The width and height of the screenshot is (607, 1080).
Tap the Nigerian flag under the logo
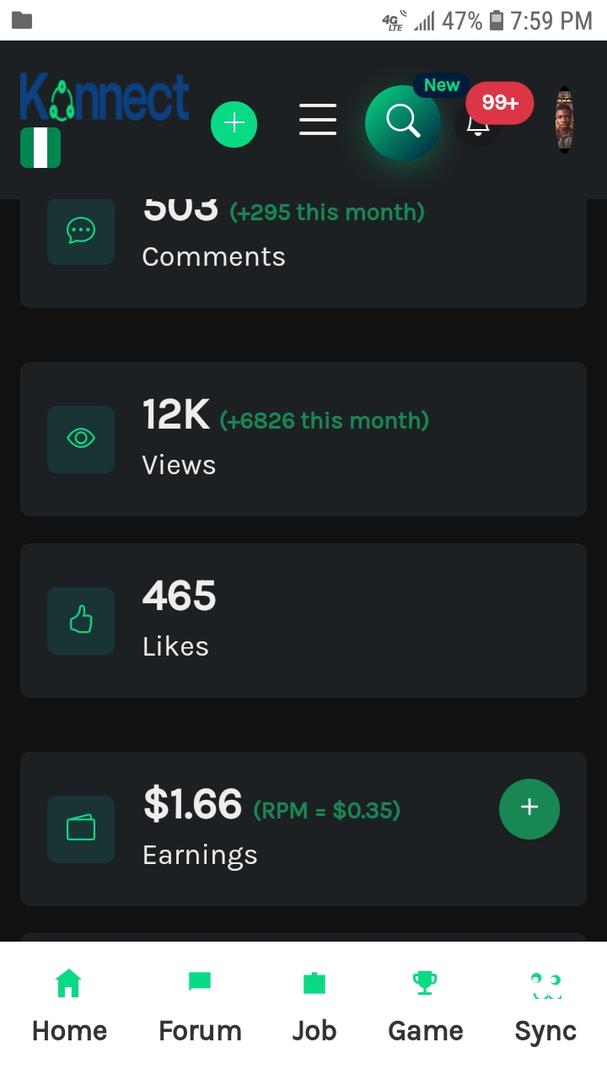pyautogui.click(x=41, y=150)
